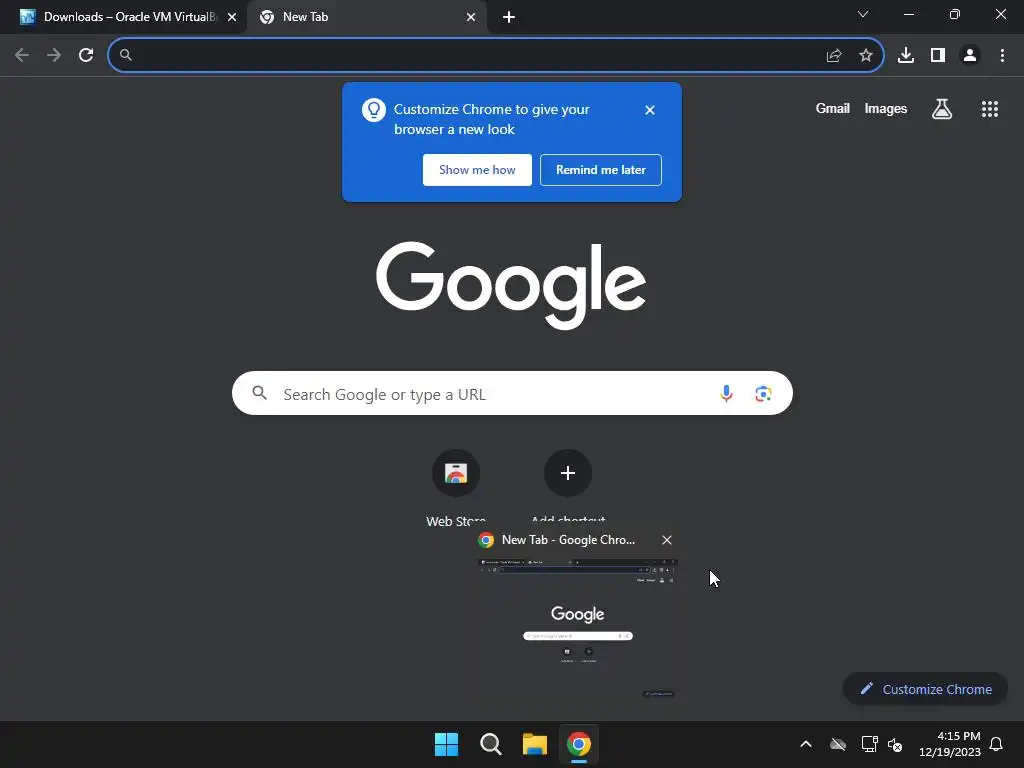This screenshot has width=1024, height=768.
Task: Open the network tray icon
Action: pos(869,744)
